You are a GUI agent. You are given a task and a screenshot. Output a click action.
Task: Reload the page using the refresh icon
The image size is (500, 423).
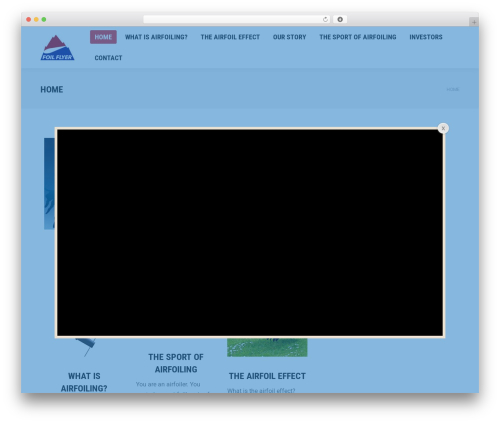click(x=325, y=20)
